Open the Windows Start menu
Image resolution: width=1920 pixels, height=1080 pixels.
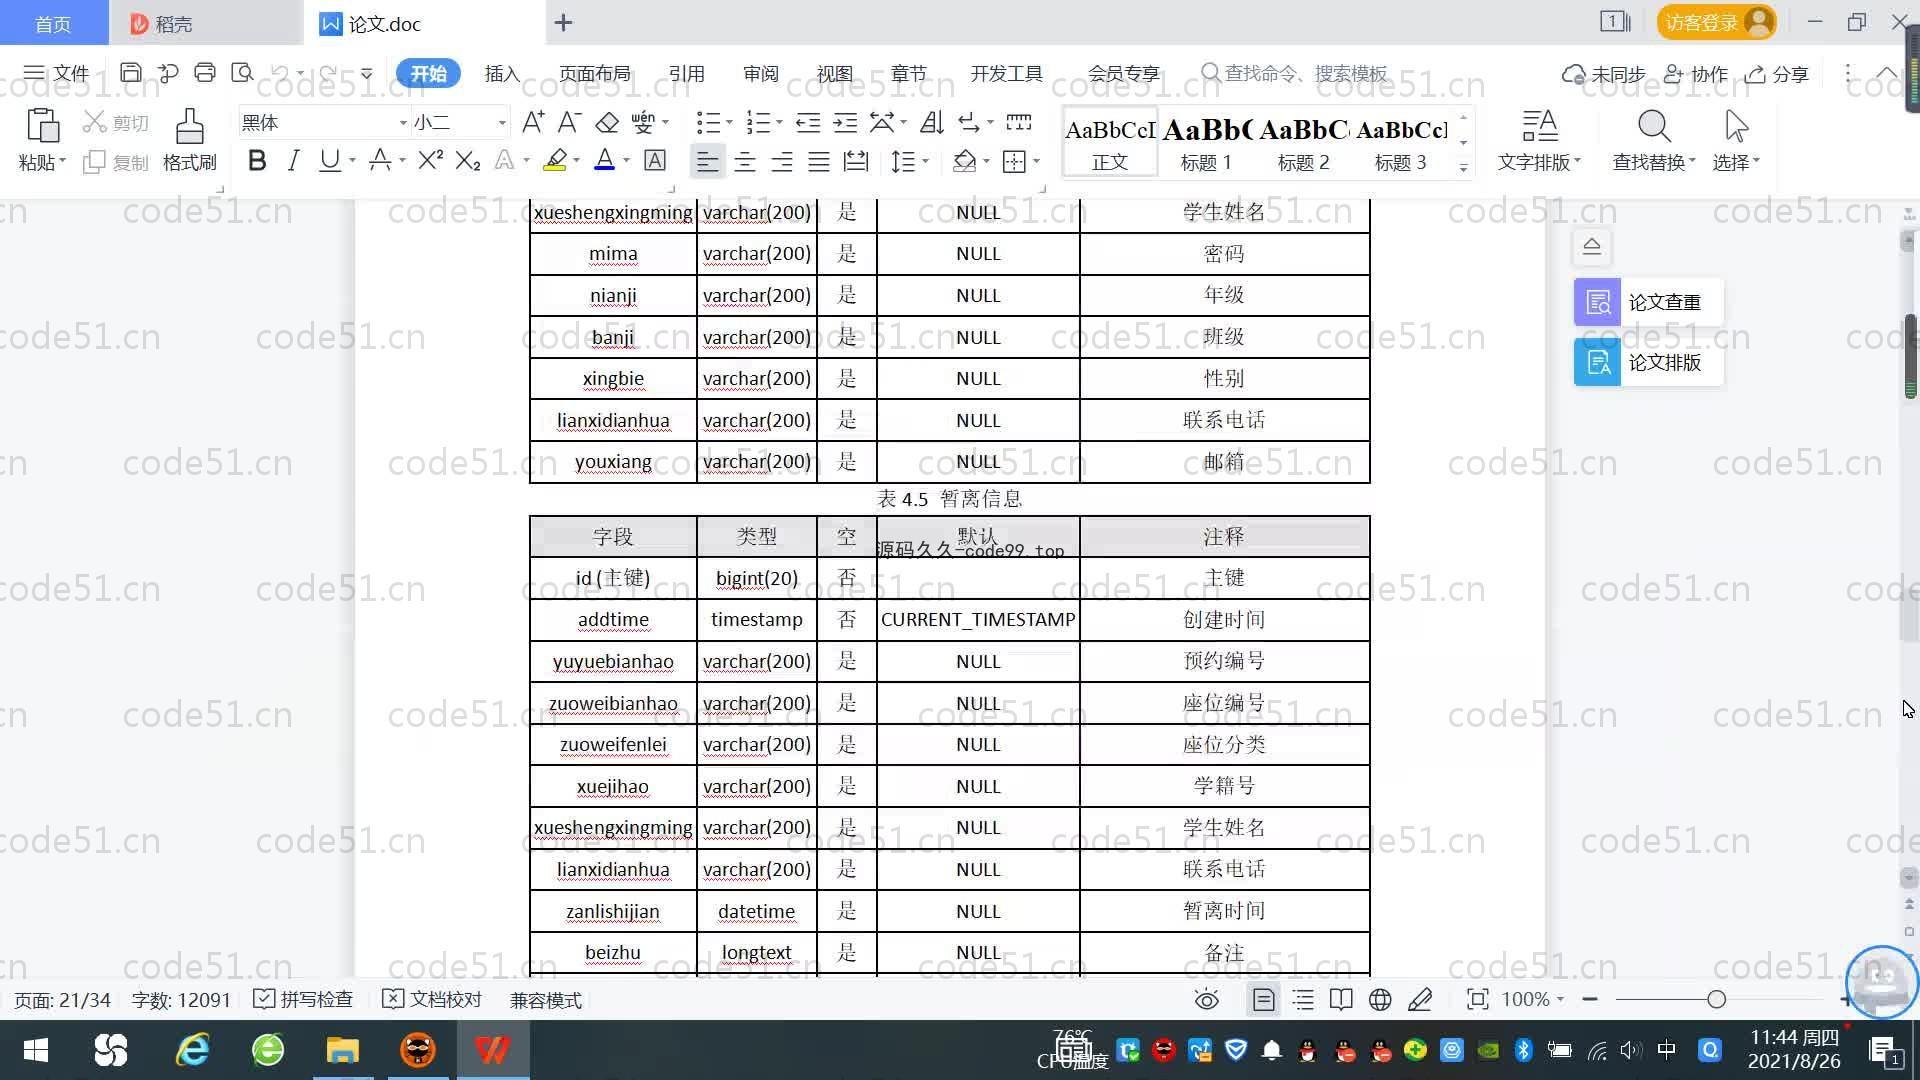36,1050
